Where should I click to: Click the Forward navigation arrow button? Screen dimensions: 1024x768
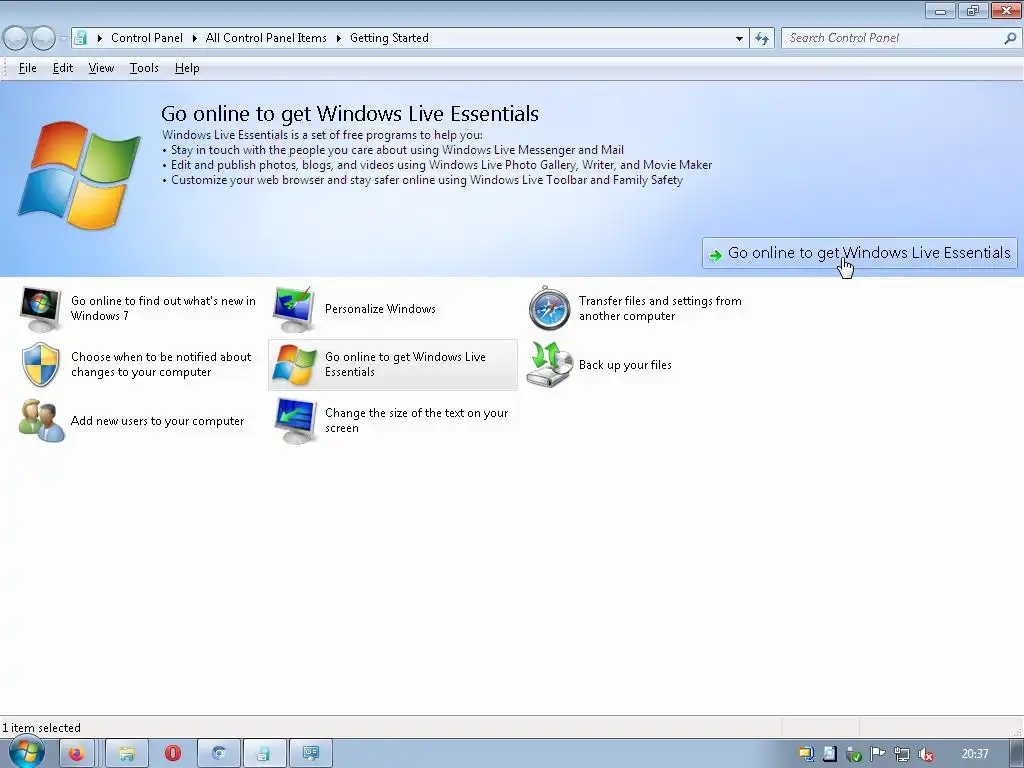coord(43,38)
